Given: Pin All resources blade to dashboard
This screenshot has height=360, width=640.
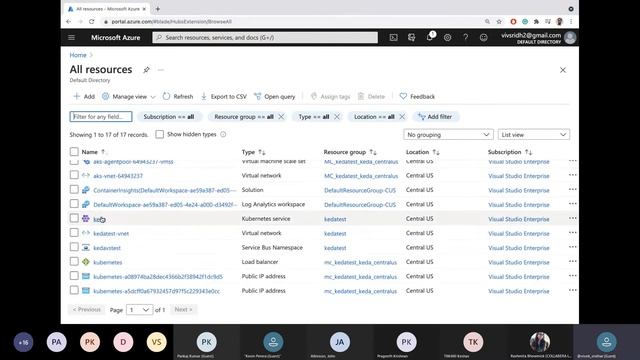Looking at the screenshot, I should (146, 70).
